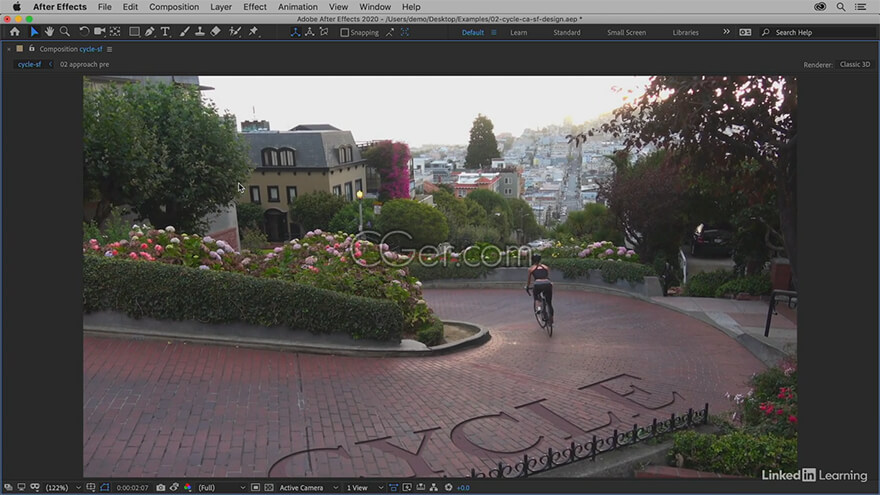This screenshot has width=880, height=495.
Task: Open Creative Cloud menu bar icon
Action: pyautogui.click(x=820, y=7)
